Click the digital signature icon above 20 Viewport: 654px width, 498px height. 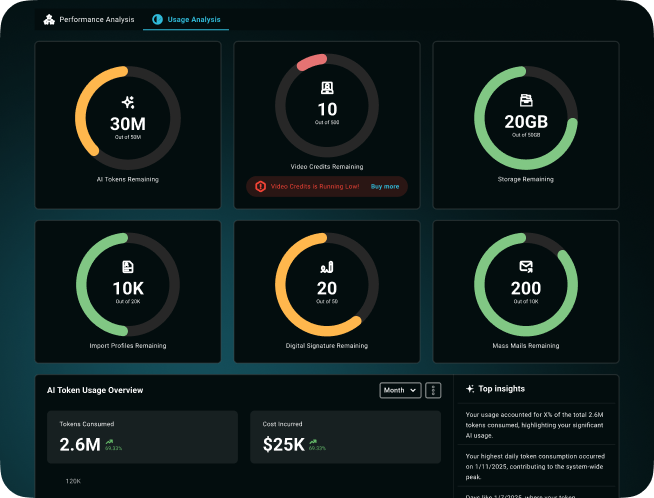click(327, 267)
